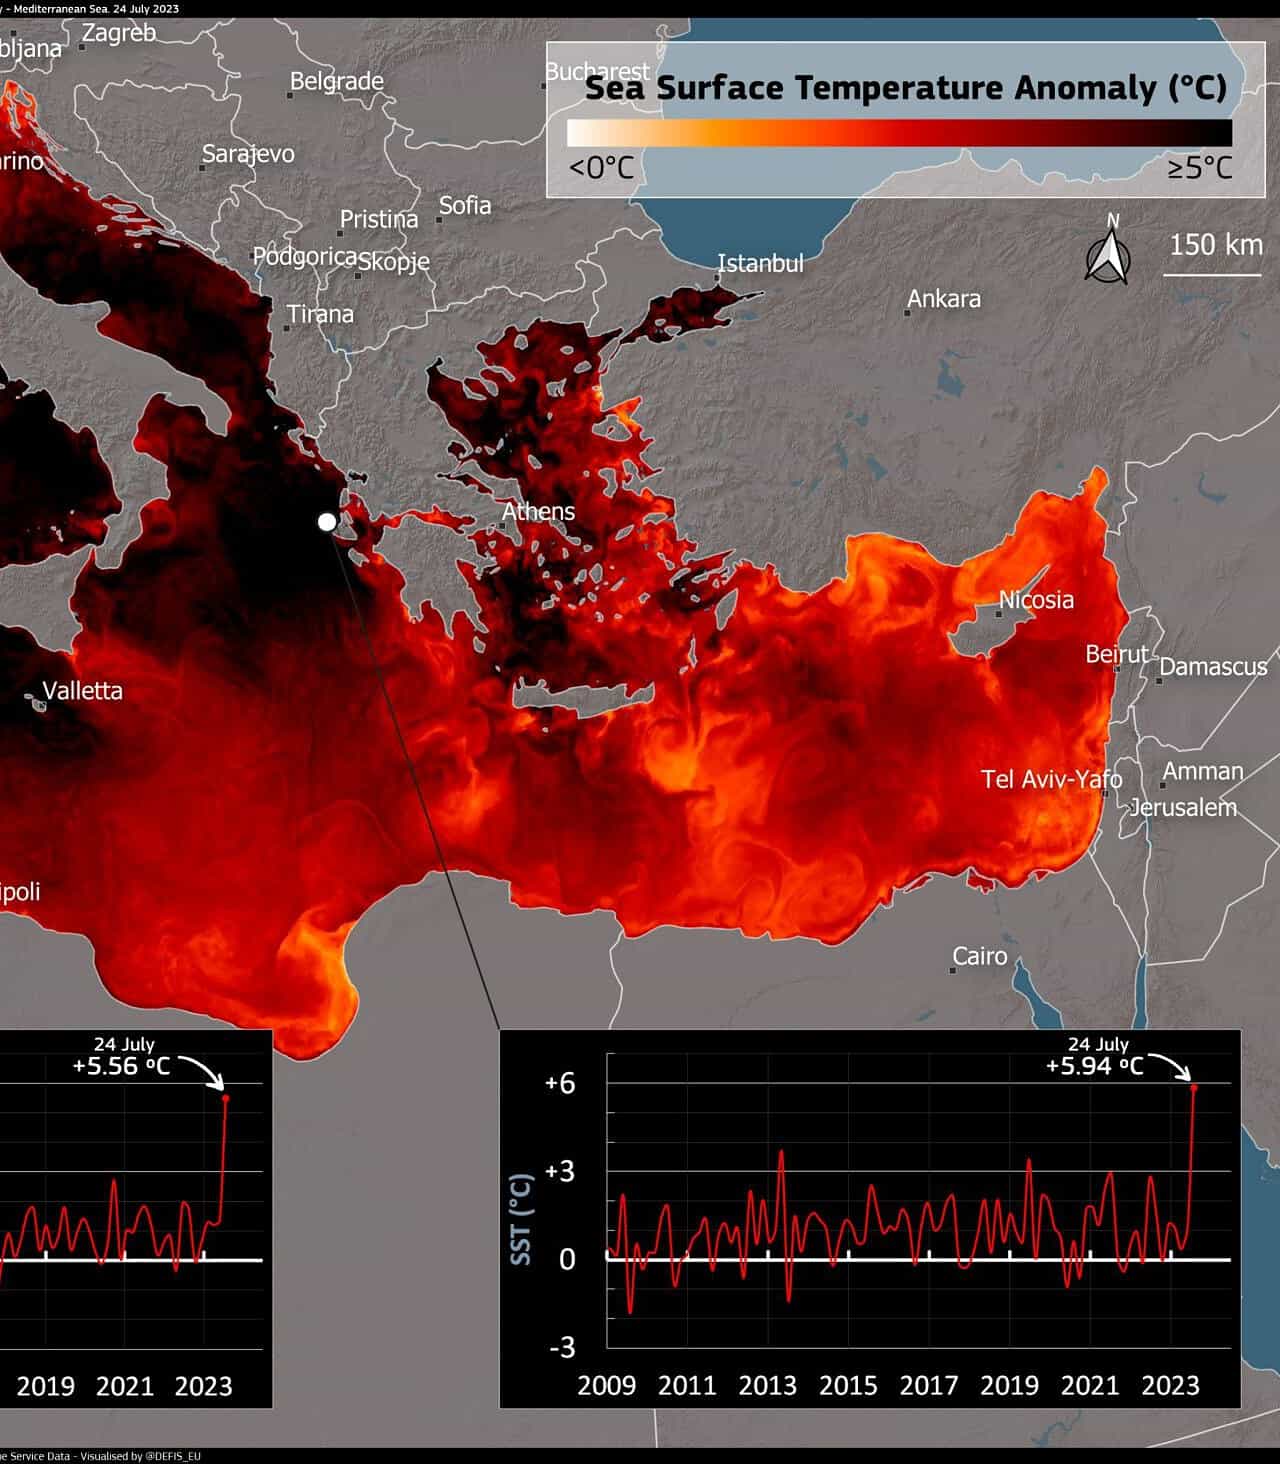The height and width of the screenshot is (1464, 1280).
Task: Click the red peak data point in right chart
Action: [x=1194, y=1087]
